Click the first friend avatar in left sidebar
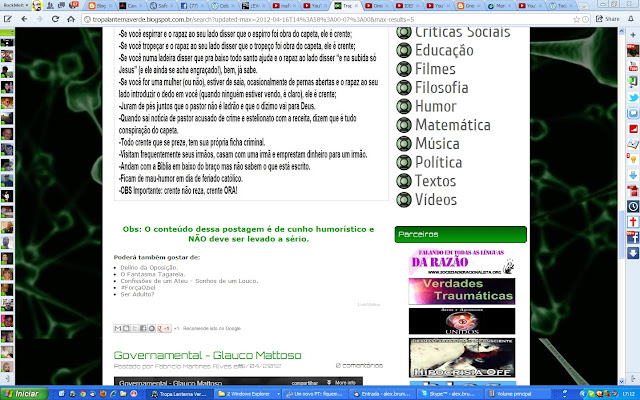Image resolution: width=640 pixels, height=400 pixels. point(7,42)
